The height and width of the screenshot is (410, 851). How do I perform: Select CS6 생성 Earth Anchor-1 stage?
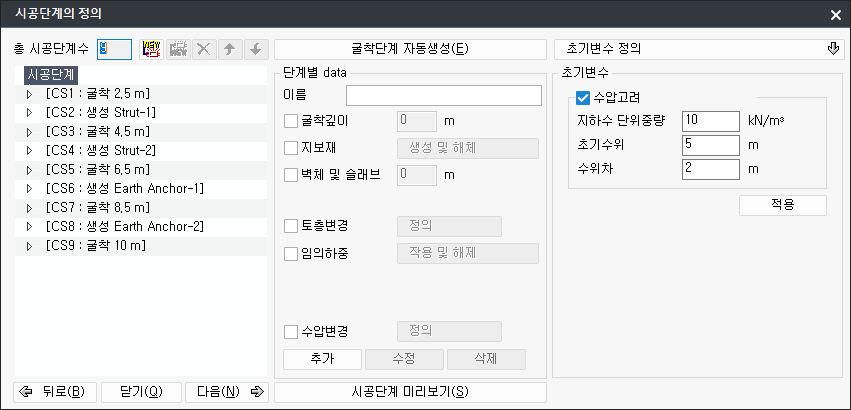[124, 188]
